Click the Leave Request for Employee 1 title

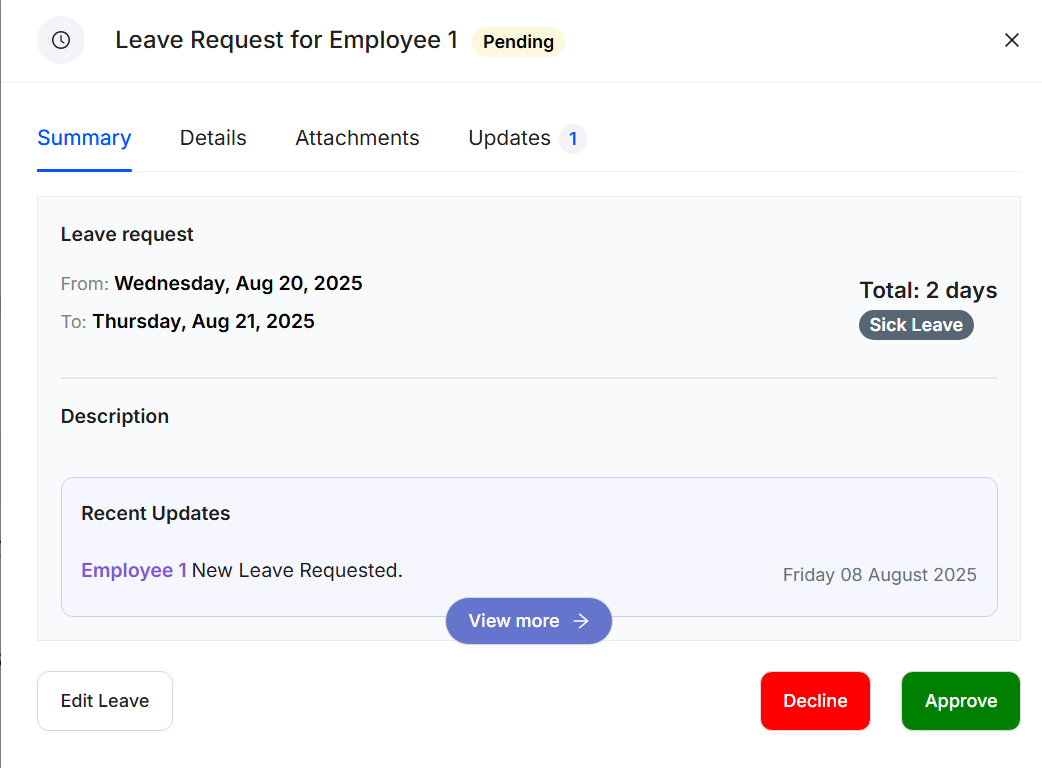coord(286,40)
